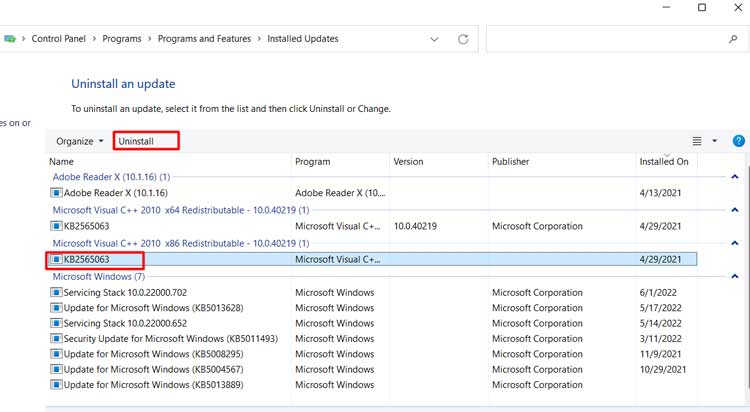The image size is (750, 412).
Task: Click the change view list icon
Action: point(697,141)
